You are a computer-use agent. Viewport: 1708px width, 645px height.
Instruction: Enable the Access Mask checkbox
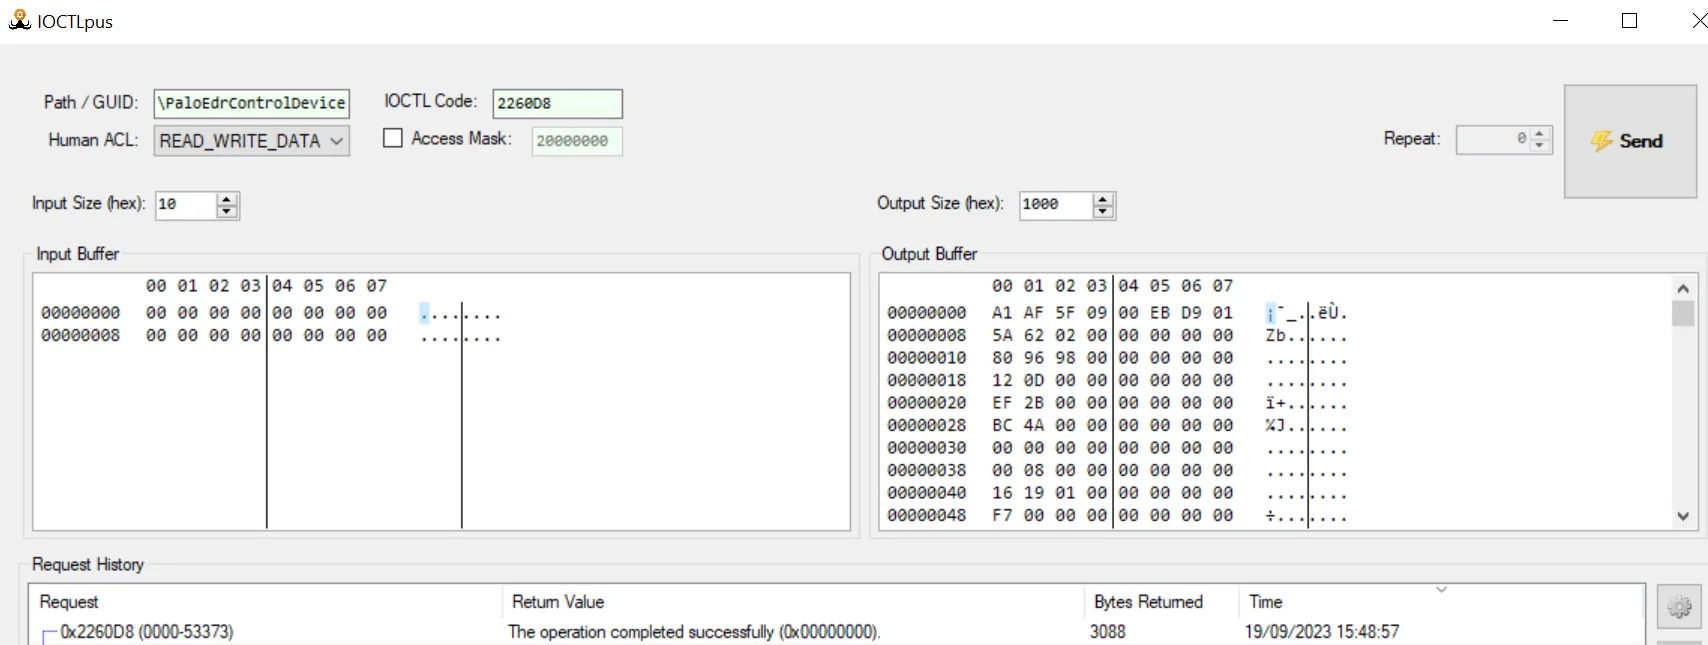[x=393, y=139]
